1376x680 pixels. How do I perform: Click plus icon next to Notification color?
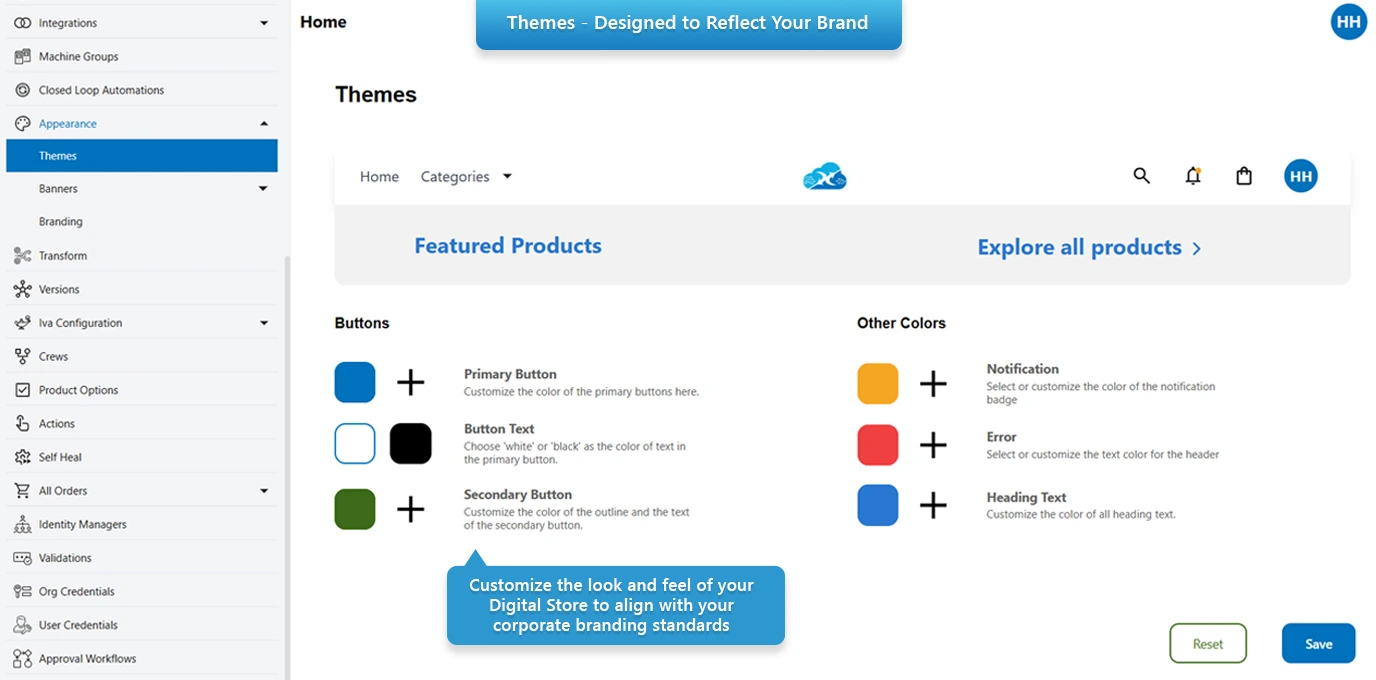click(932, 383)
